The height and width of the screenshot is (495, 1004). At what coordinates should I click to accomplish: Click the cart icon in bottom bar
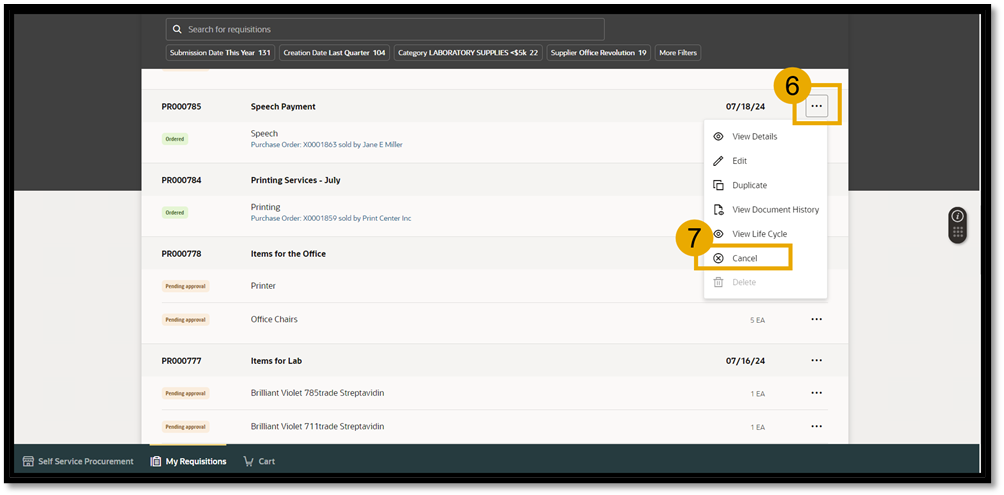tap(249, 461)
